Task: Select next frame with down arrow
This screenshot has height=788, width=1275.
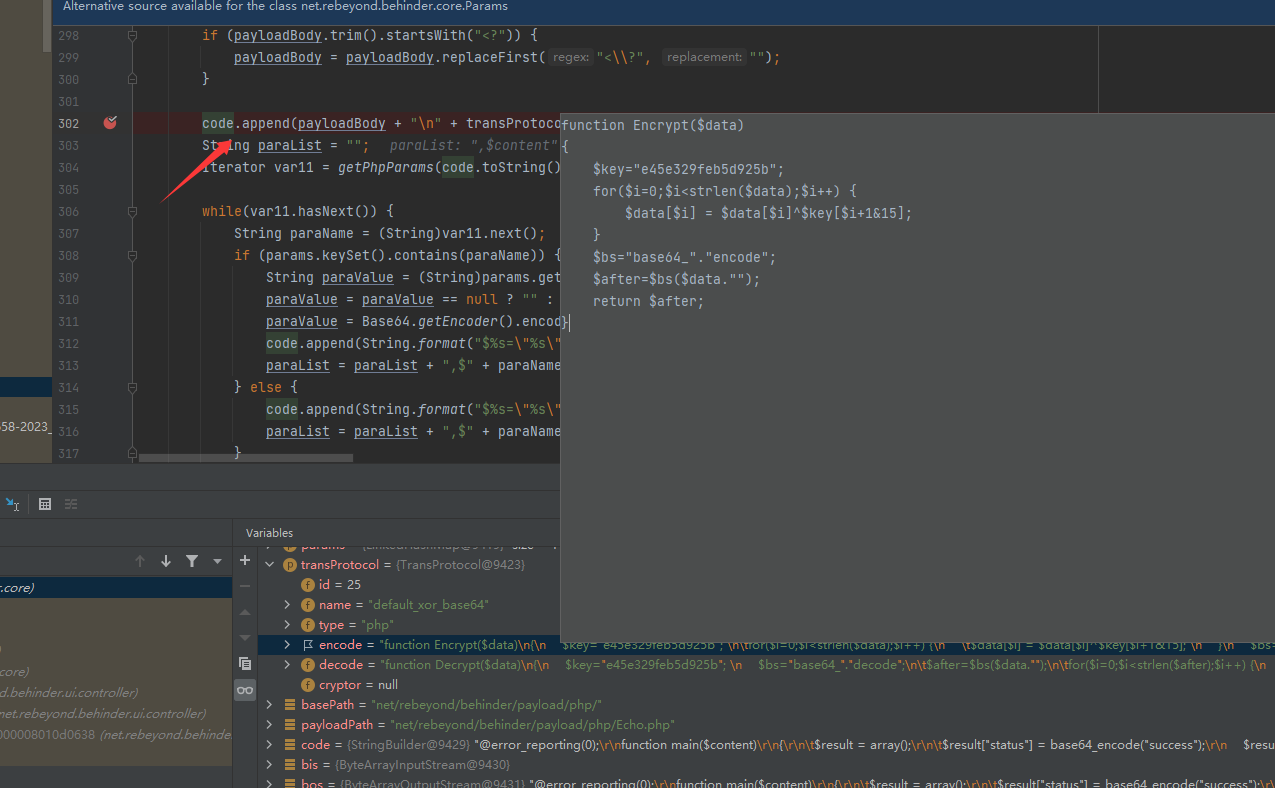Action: [x=166, y=561]
